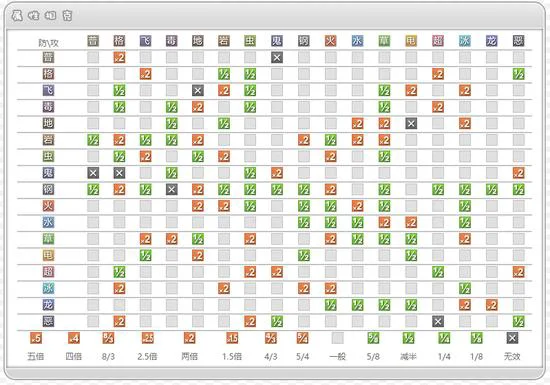Click the immune X cell in the 恶 defender row
Image resolution: width=550 pixels, height=385 pixels.
click(x=438, y=321)
